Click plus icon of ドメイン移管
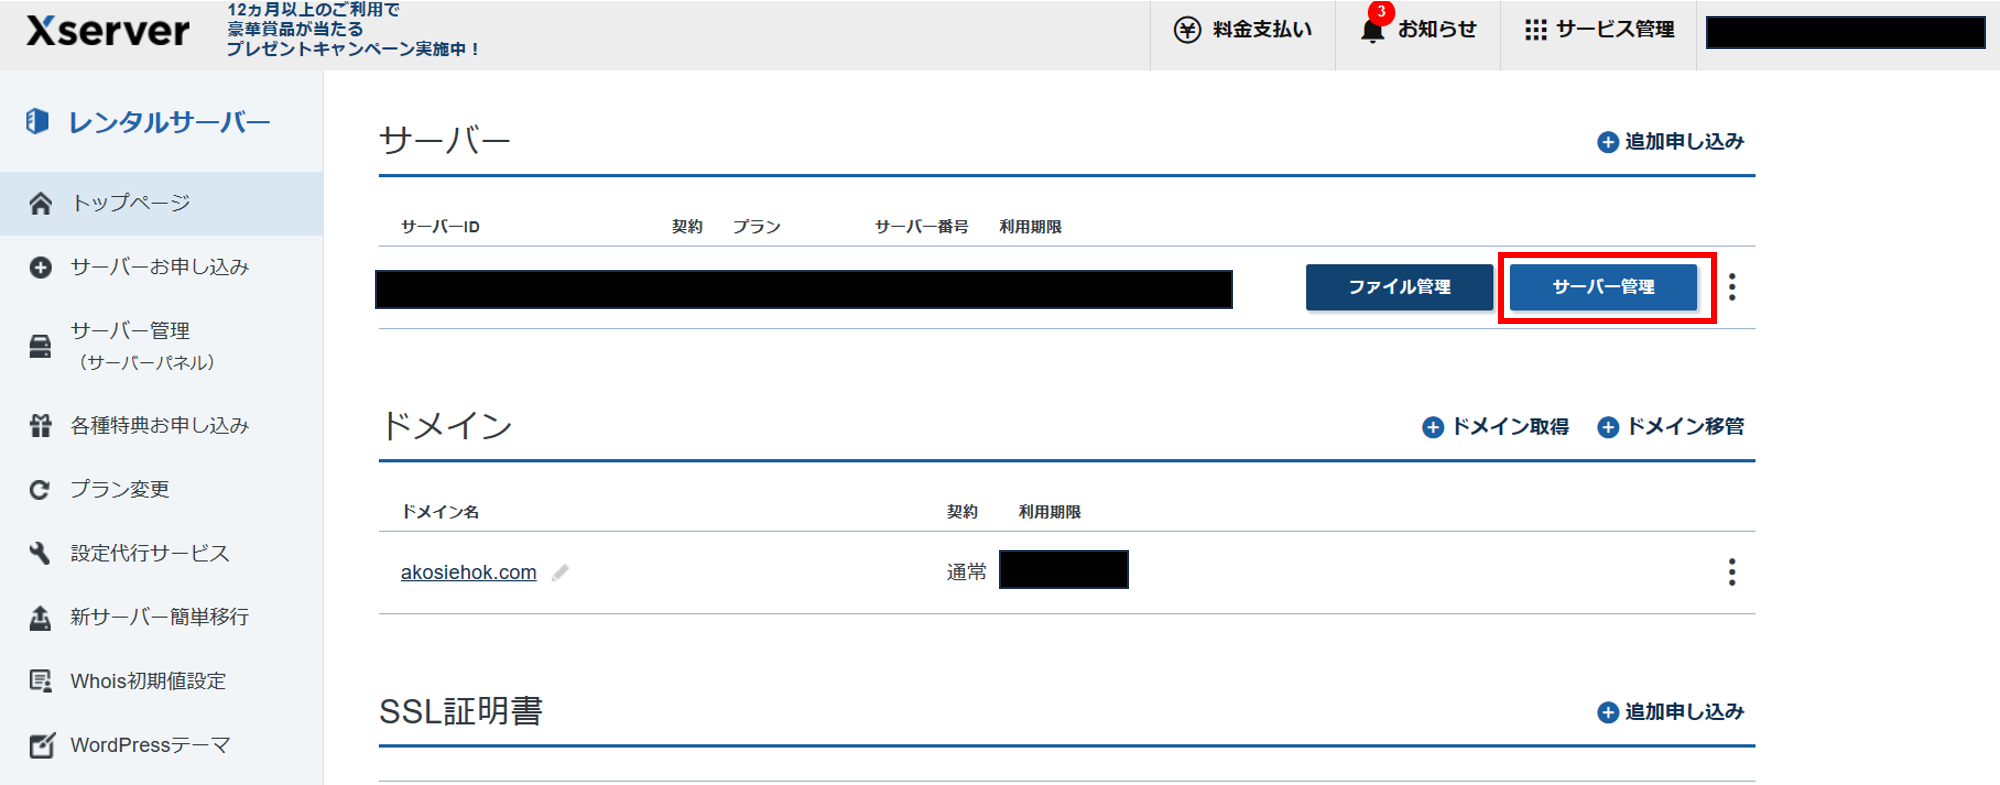The width and height of the screenshot is (2000, 785). point(1608,427)
